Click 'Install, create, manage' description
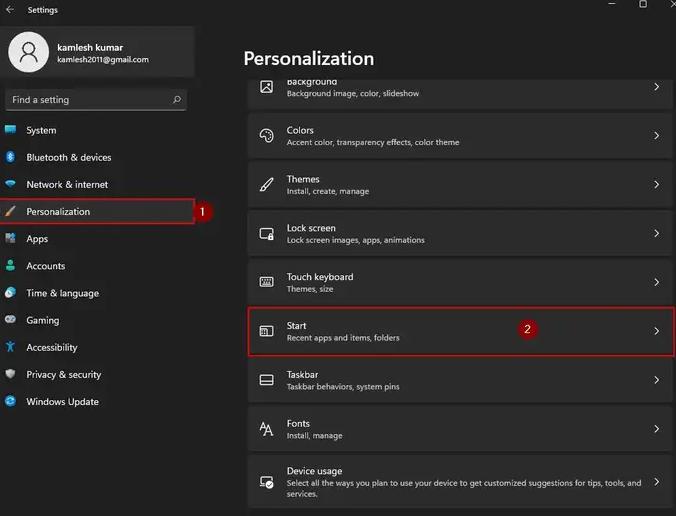The image size is (676, 516). point(328,191)
